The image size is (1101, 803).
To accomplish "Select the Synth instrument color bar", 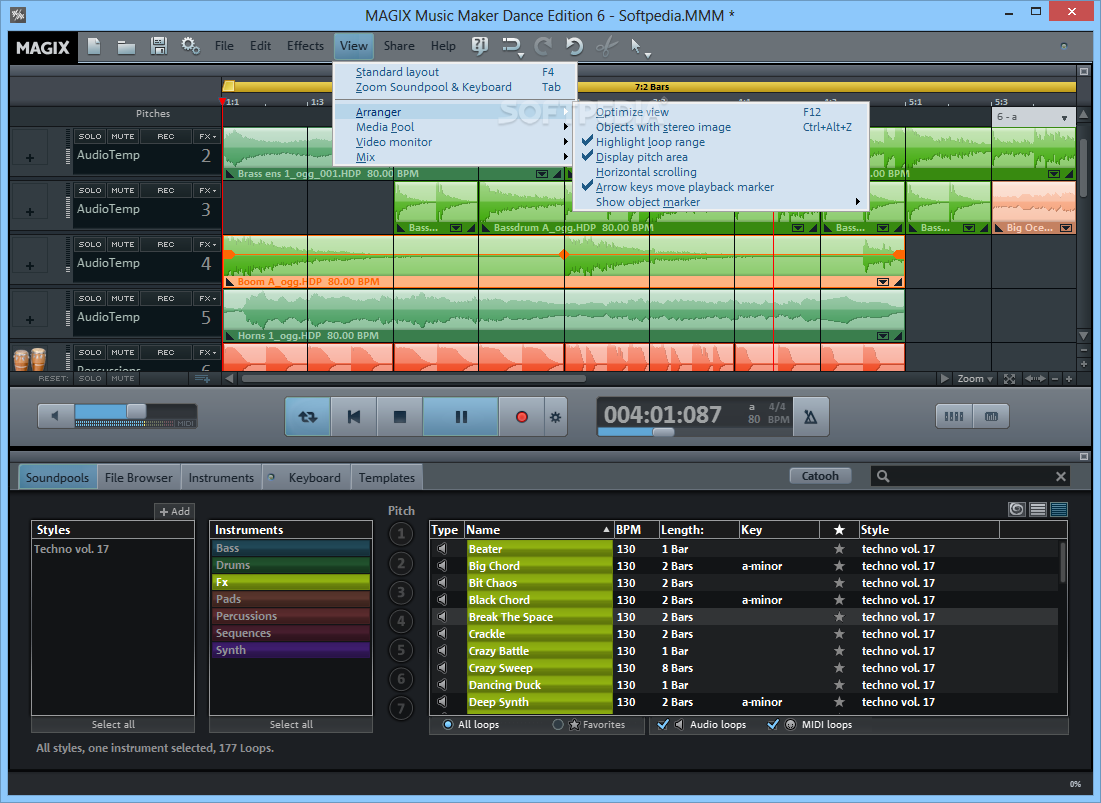I will [x=291, y=650].
